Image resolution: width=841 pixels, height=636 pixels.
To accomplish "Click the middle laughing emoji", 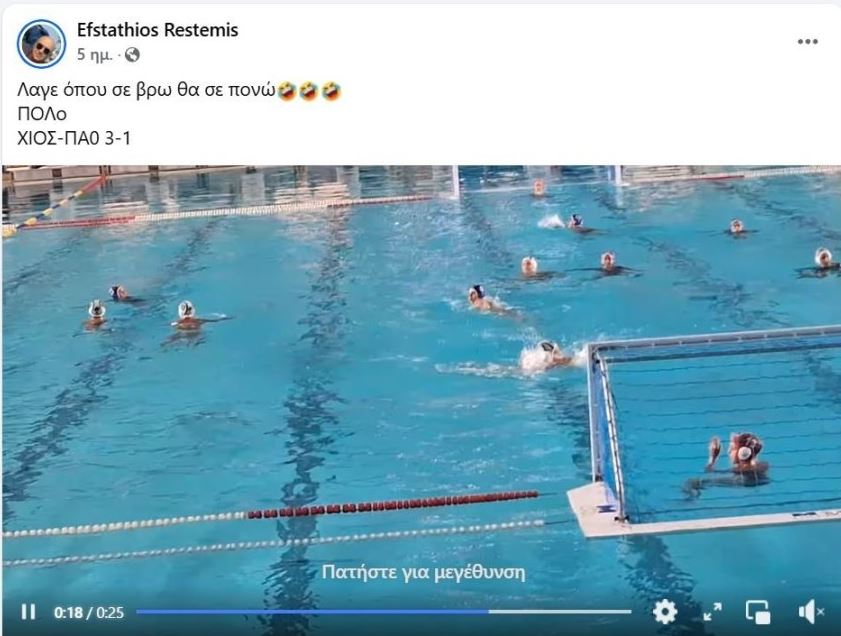I will [309, 91].
